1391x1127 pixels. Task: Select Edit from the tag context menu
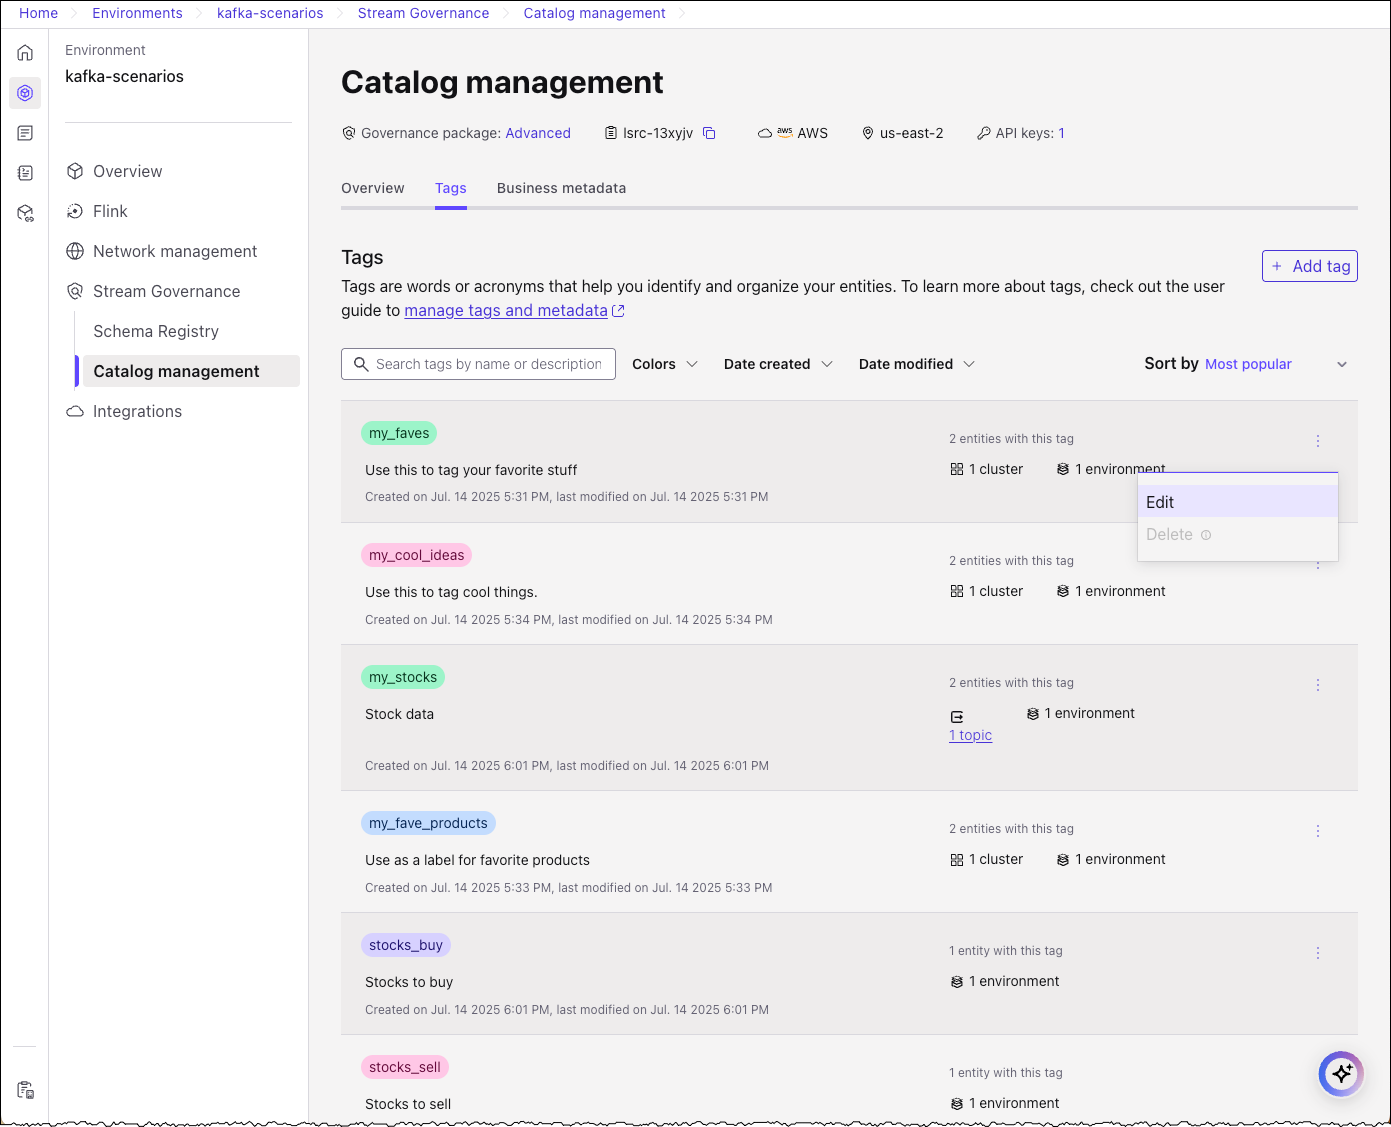(1160, 502)
